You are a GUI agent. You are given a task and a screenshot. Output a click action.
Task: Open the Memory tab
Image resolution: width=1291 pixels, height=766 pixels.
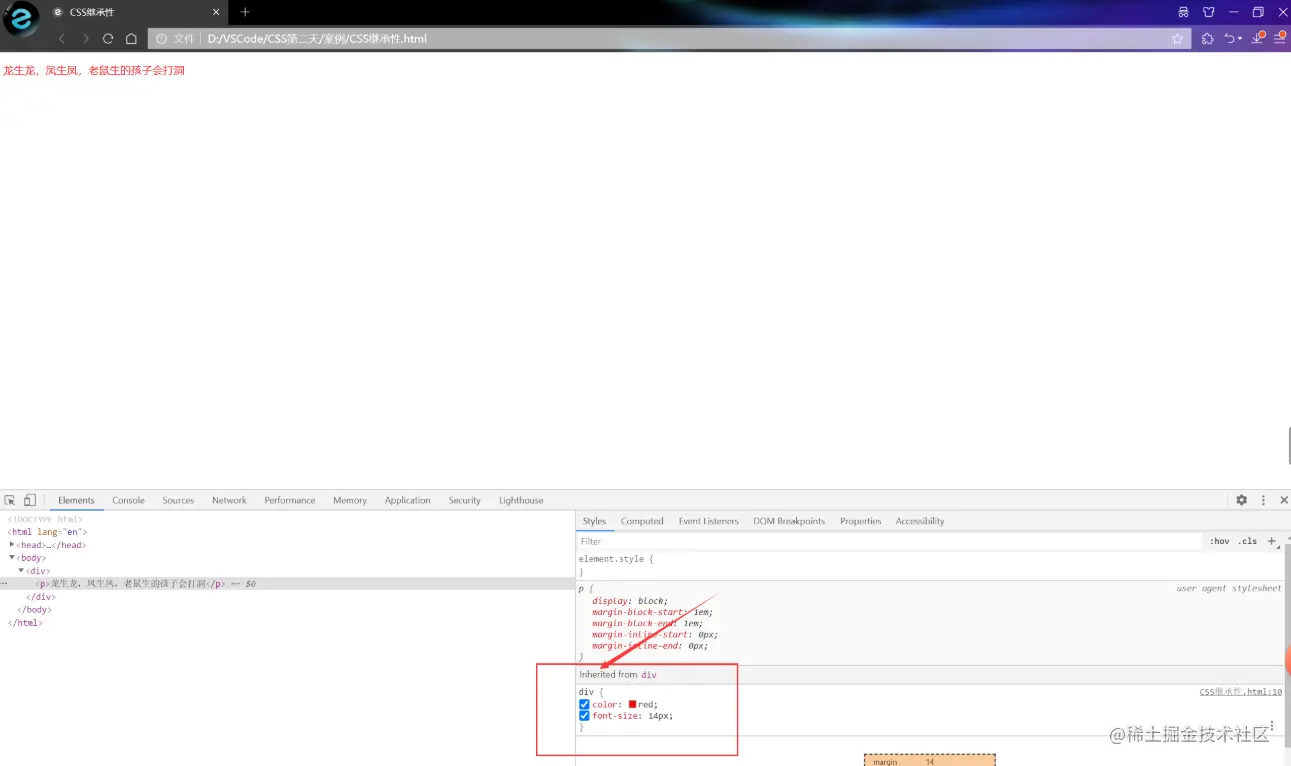[x=350, y=500]
